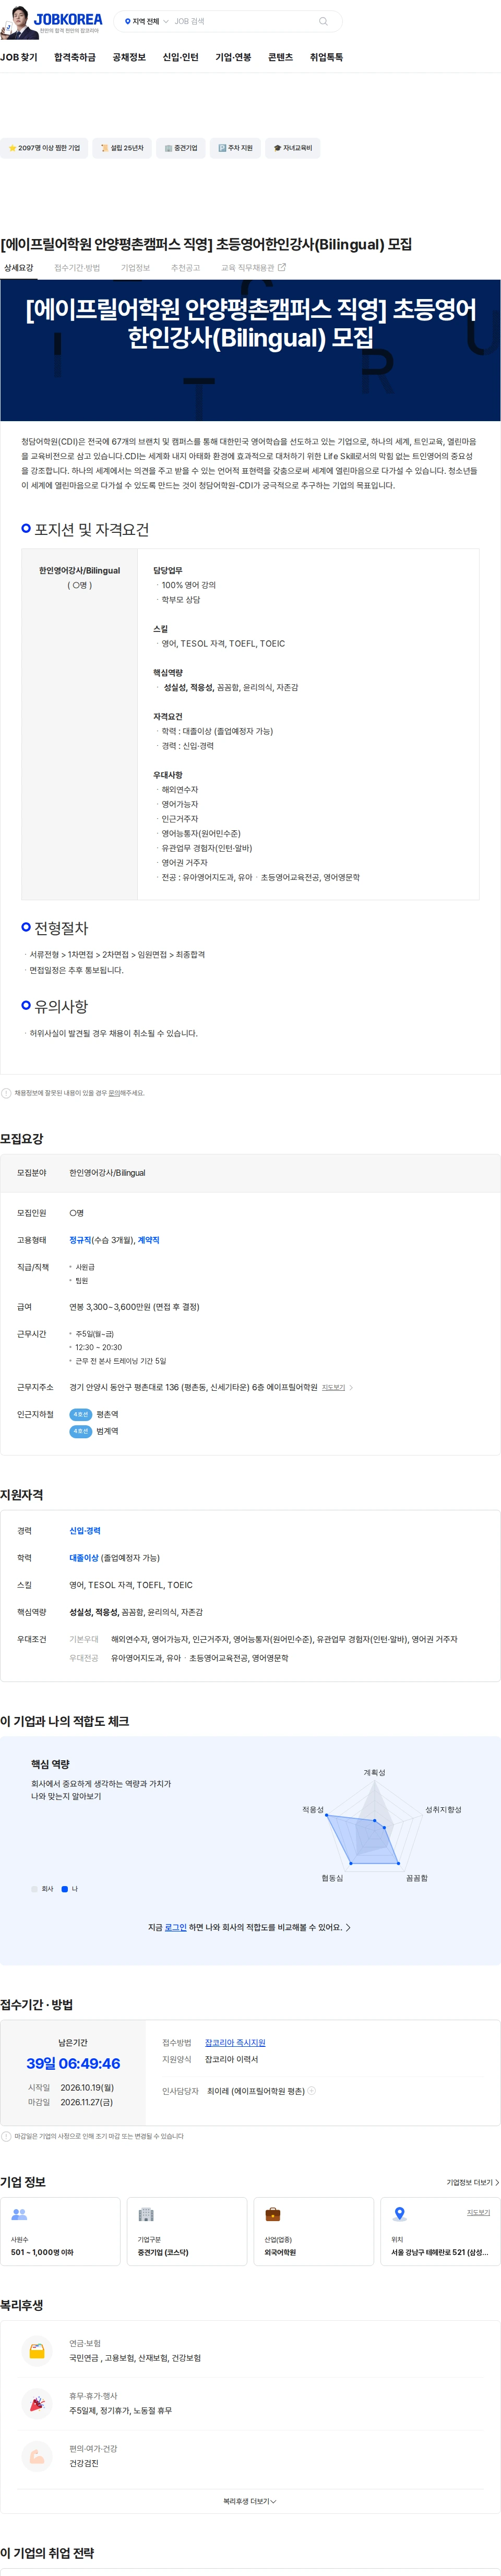
Task: Open the 신입·인턴 menu
Action: tap(181, 58)
